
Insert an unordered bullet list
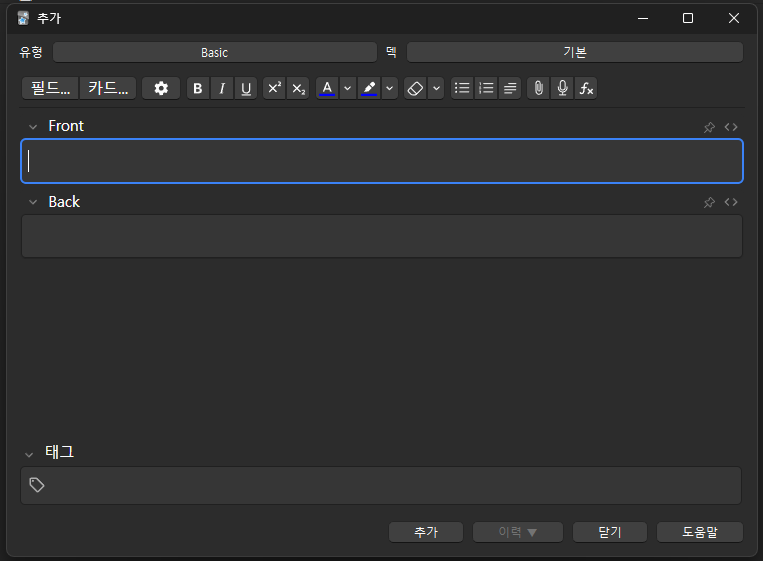click(x=462, y=88)
